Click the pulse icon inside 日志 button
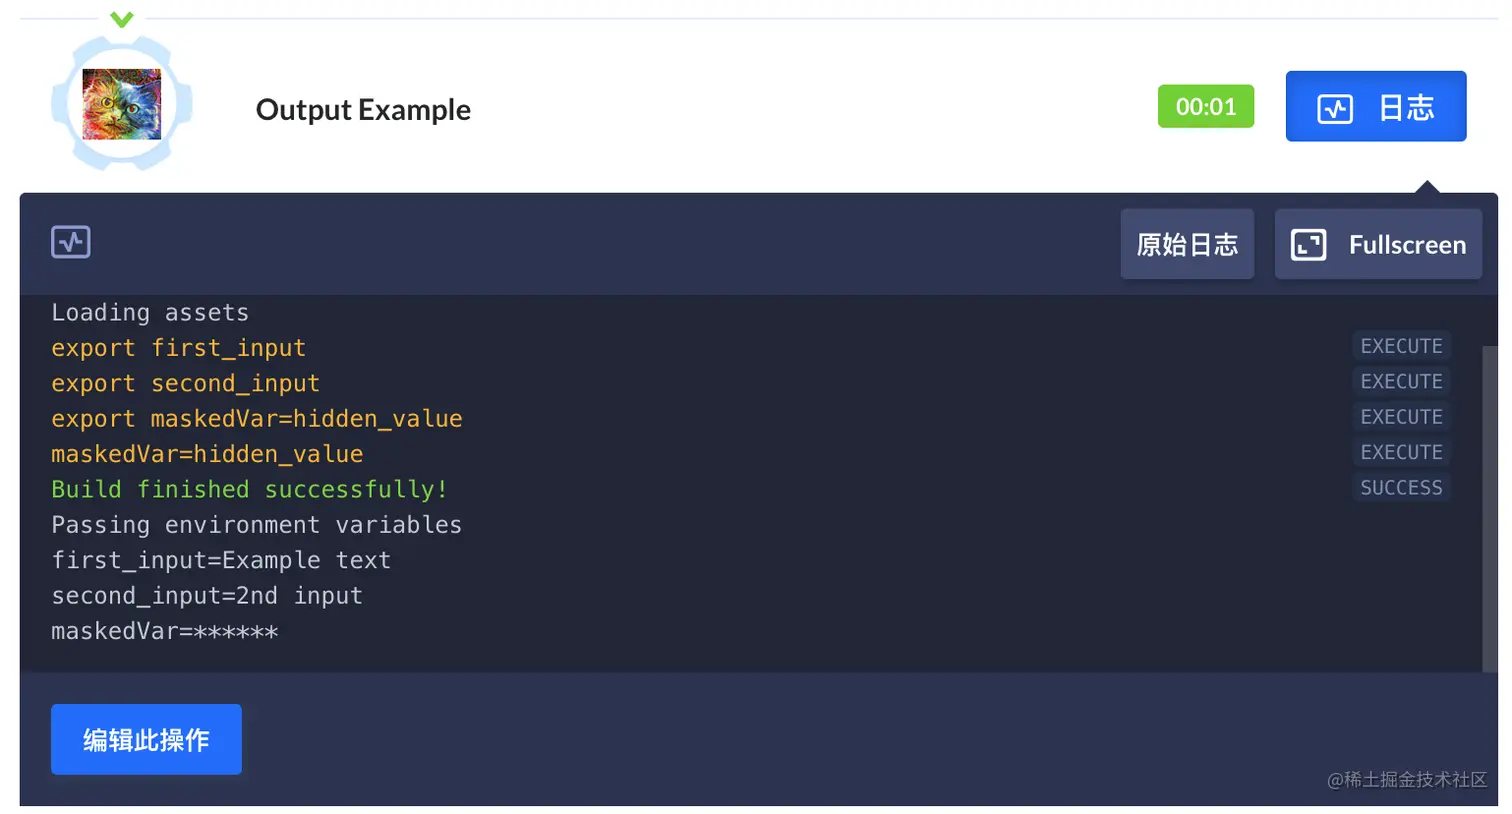 (x=1335, y=108)
